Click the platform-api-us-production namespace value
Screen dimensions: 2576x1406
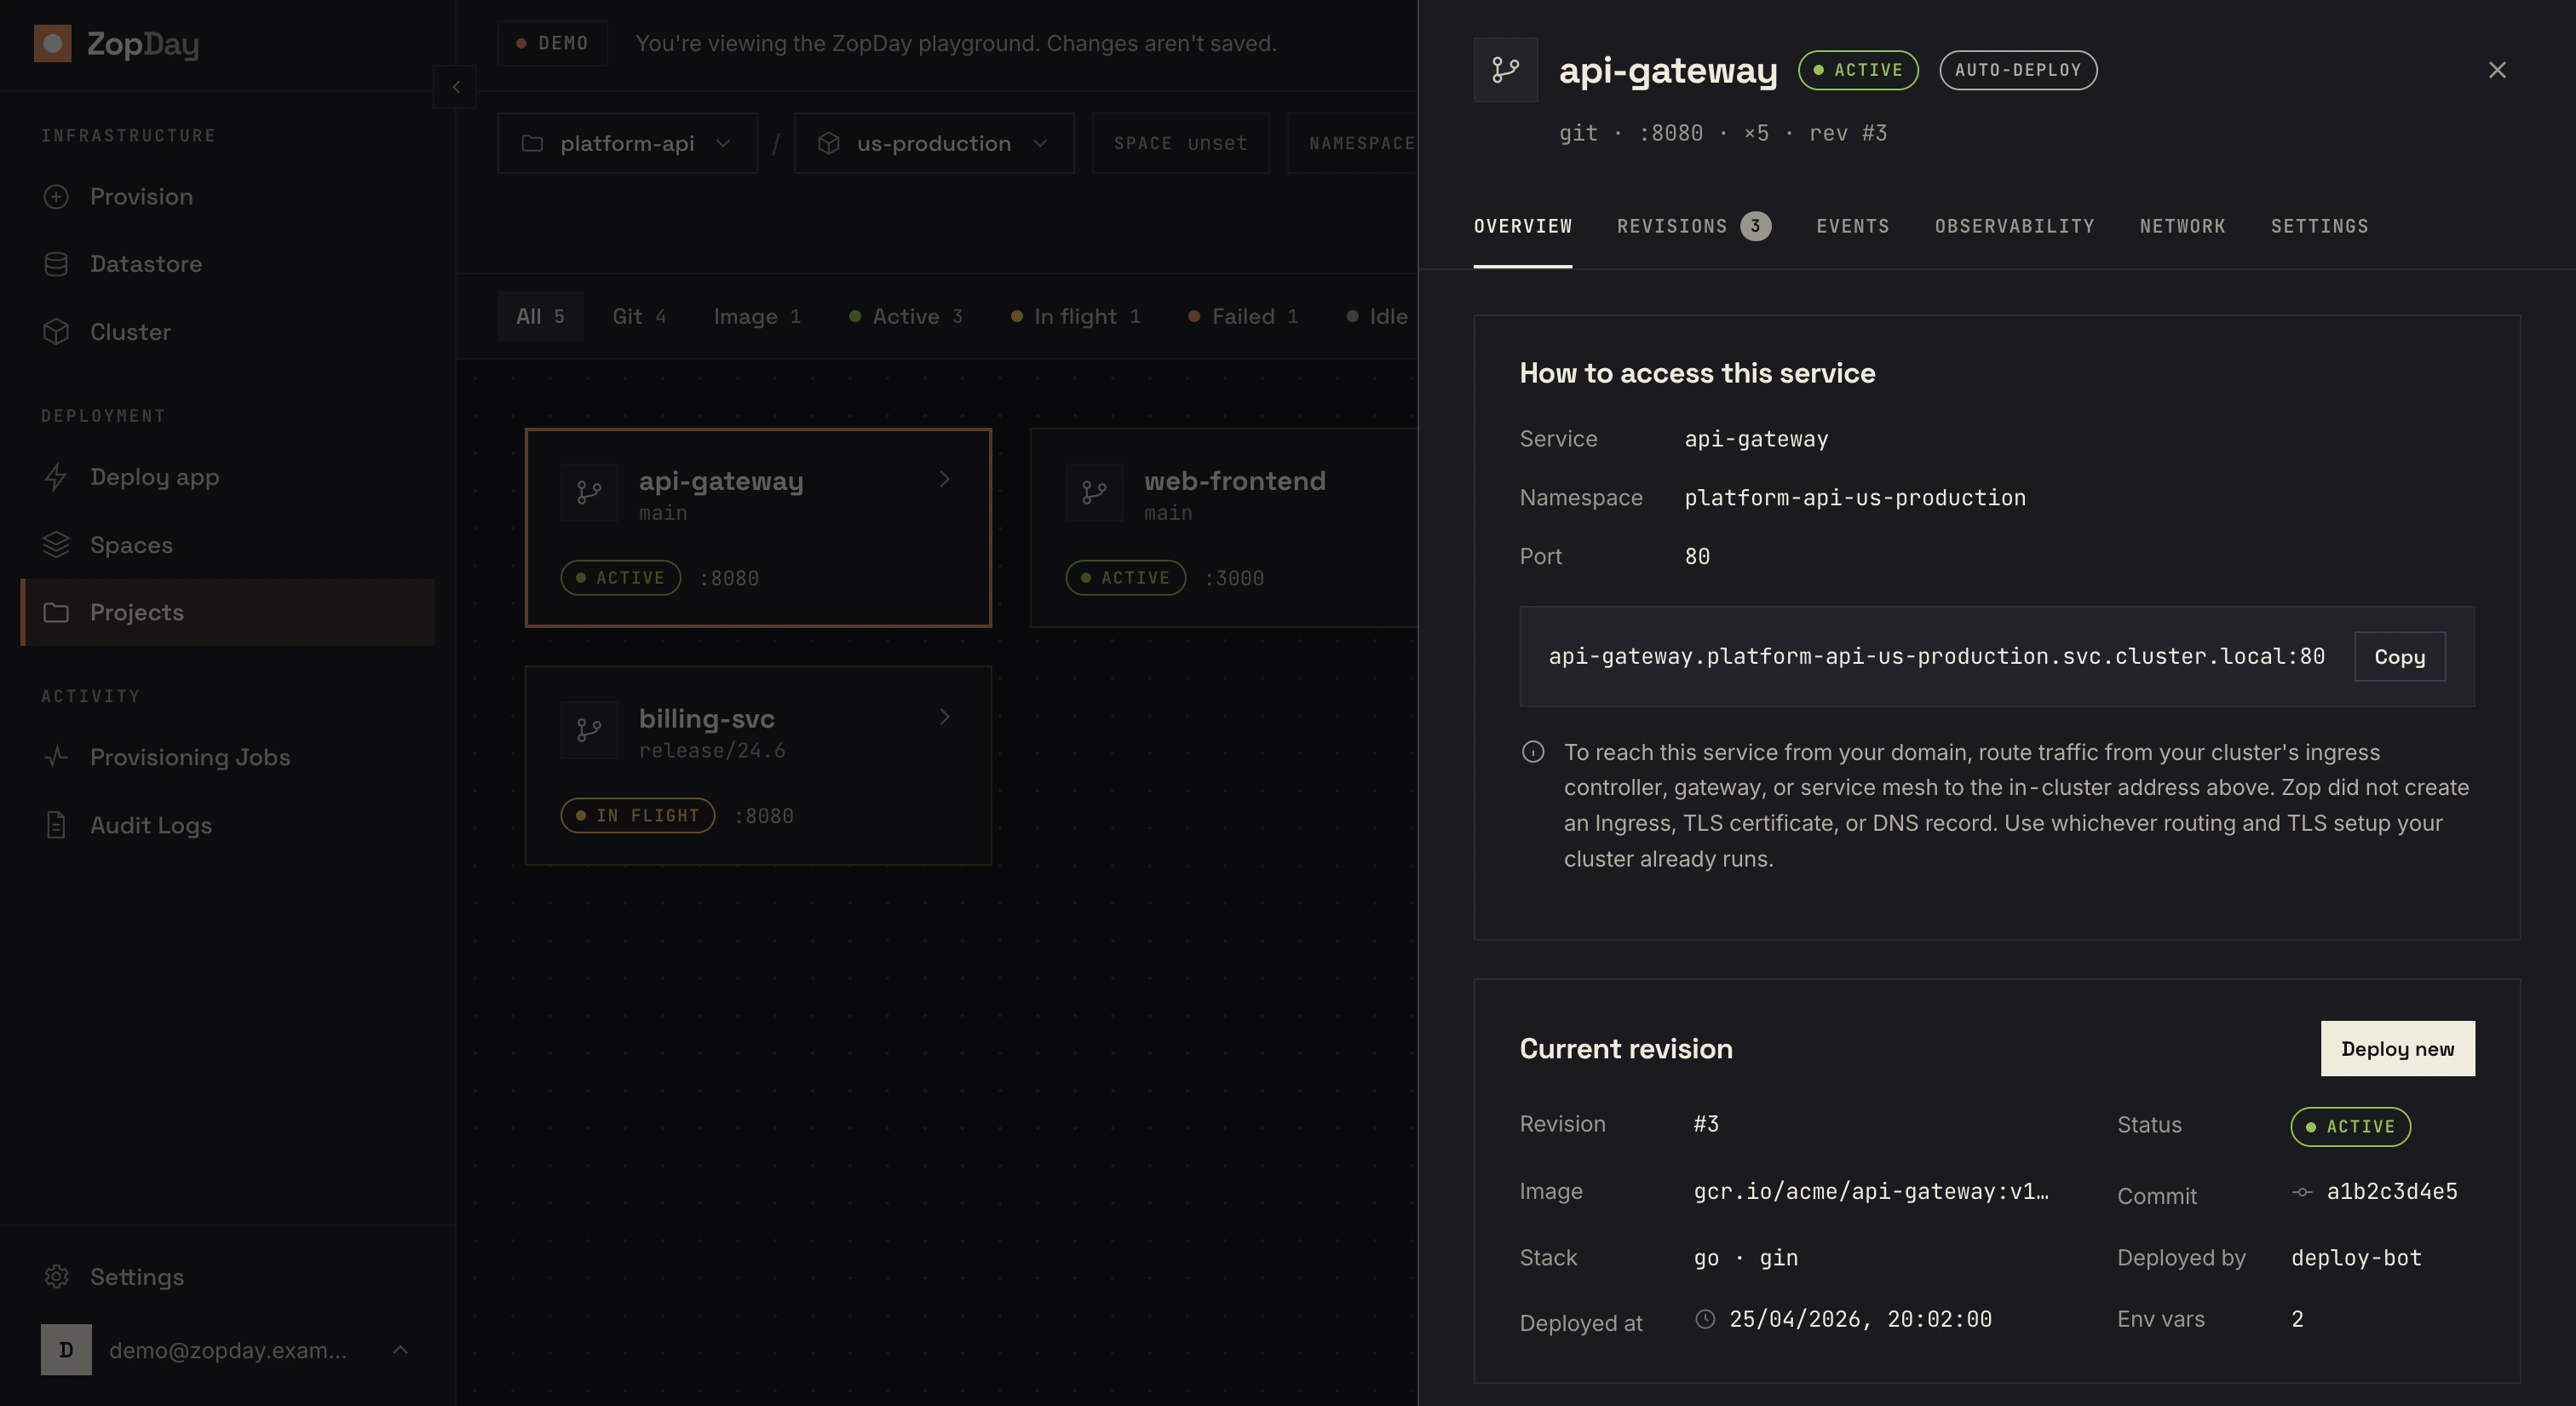coord(1855,497)
